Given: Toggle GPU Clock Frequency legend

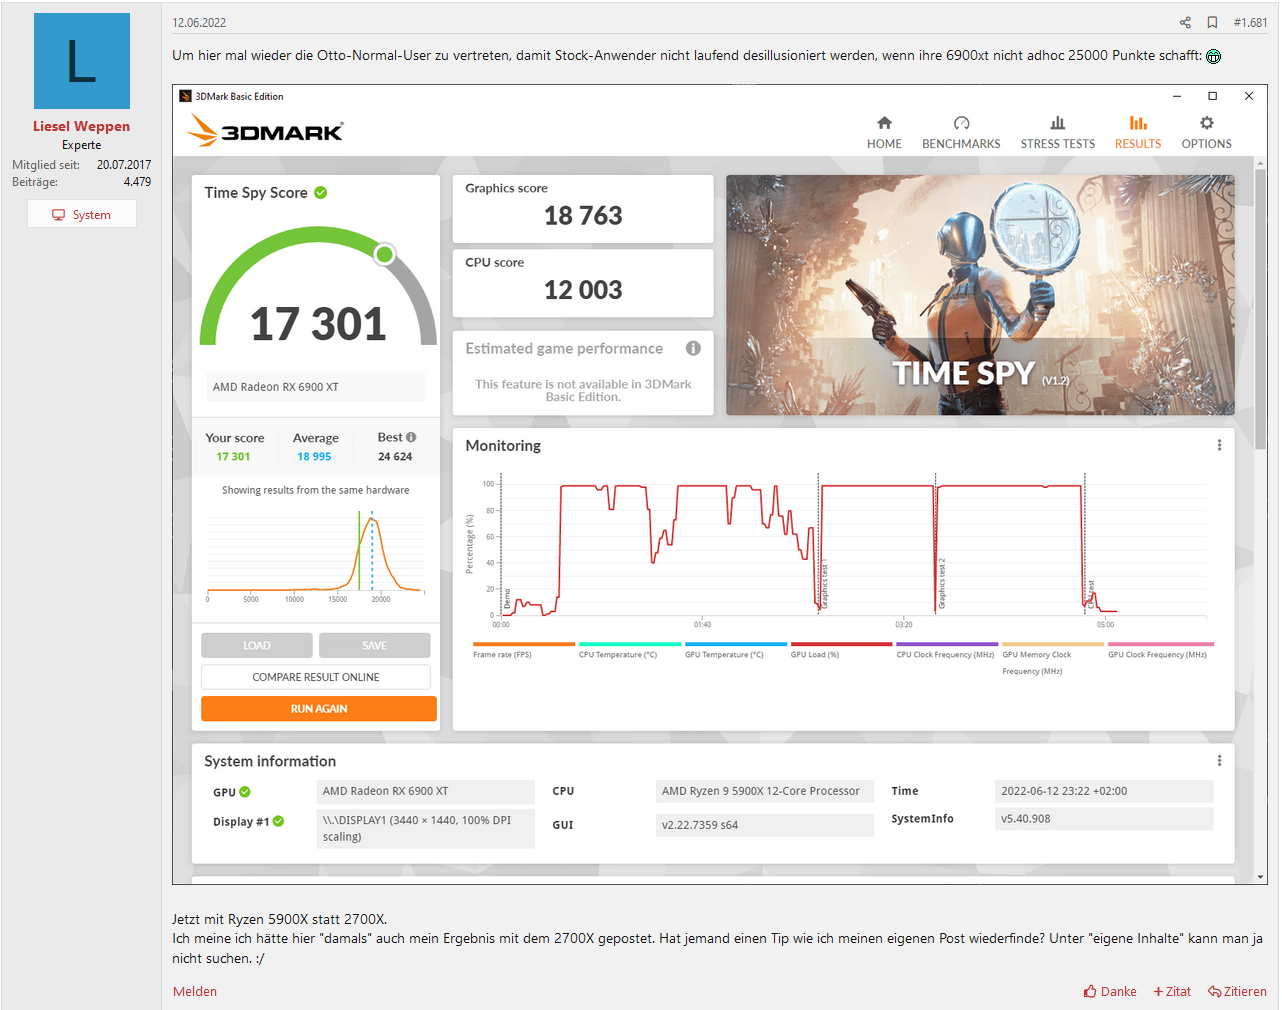Looking at the screenshot, I should [x=1160, y=650].
